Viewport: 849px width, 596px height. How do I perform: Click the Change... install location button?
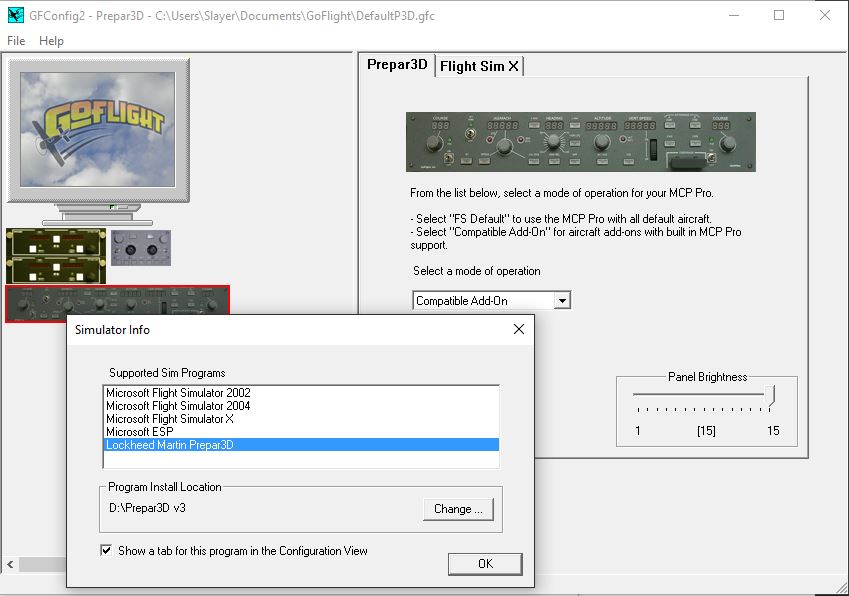click(x=458, y=509)
